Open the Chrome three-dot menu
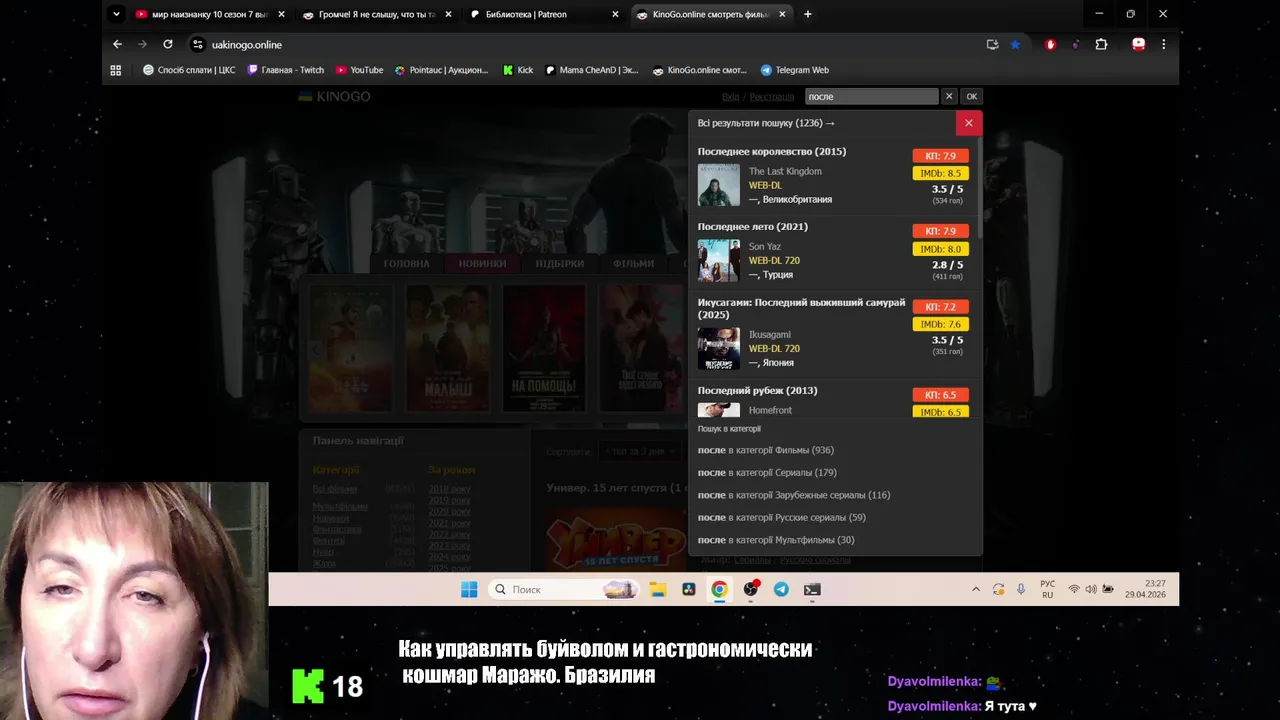The image size is (1280, 720). [1163, 44]
